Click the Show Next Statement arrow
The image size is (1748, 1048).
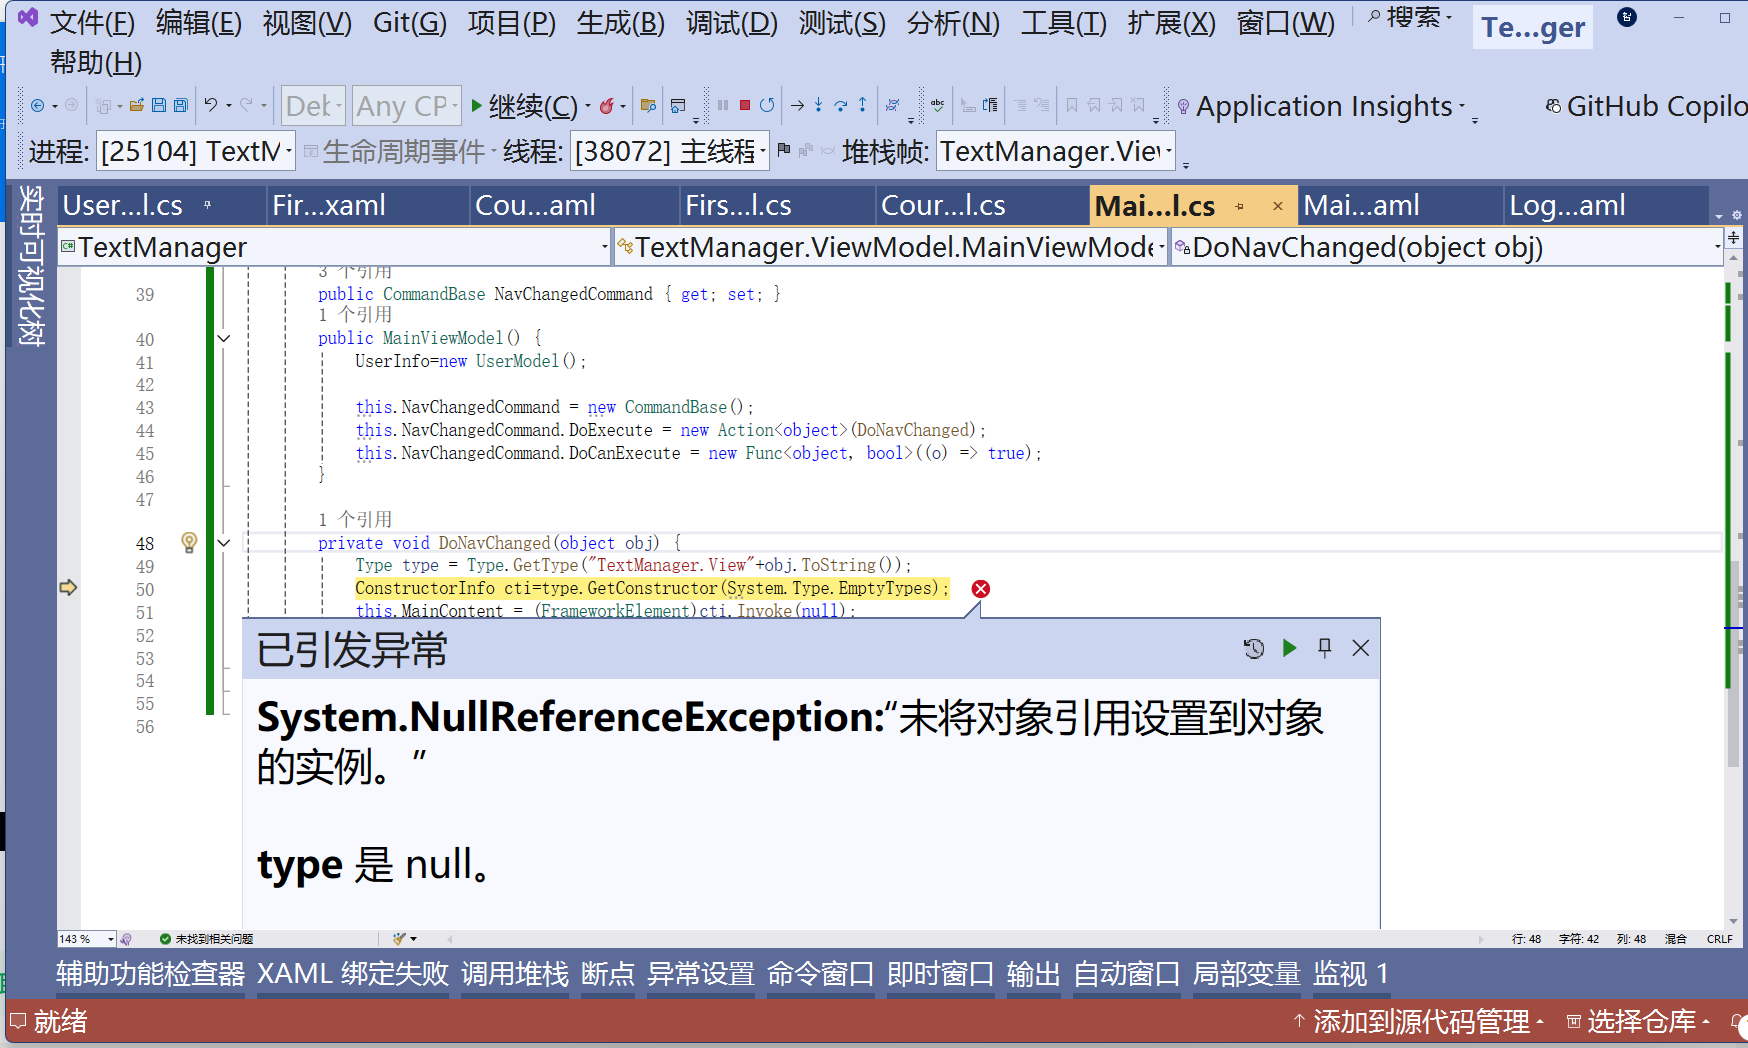click(797, 105)
